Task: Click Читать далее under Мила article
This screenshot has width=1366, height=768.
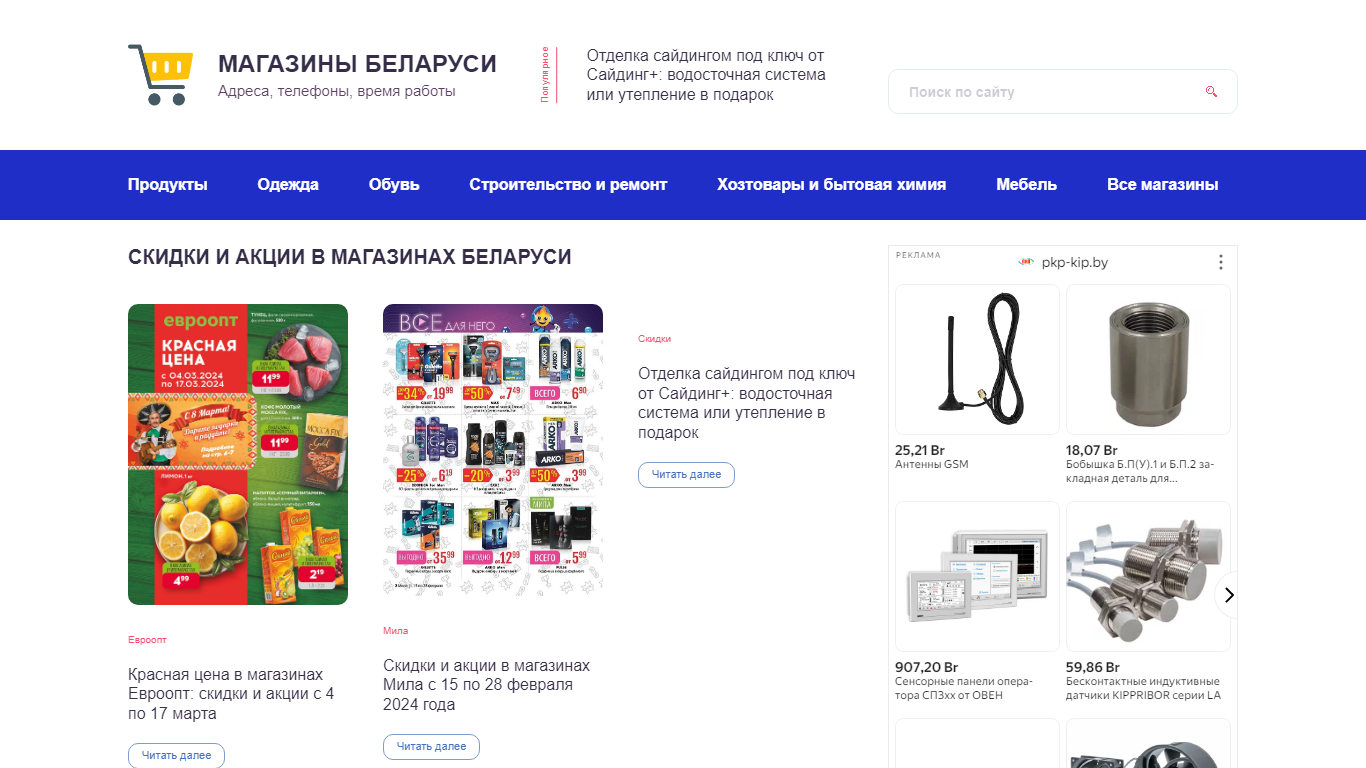Action: (431, 746)
